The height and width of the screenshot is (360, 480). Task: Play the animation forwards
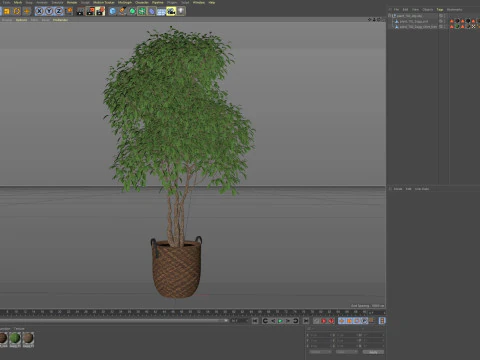click(280, 321)
